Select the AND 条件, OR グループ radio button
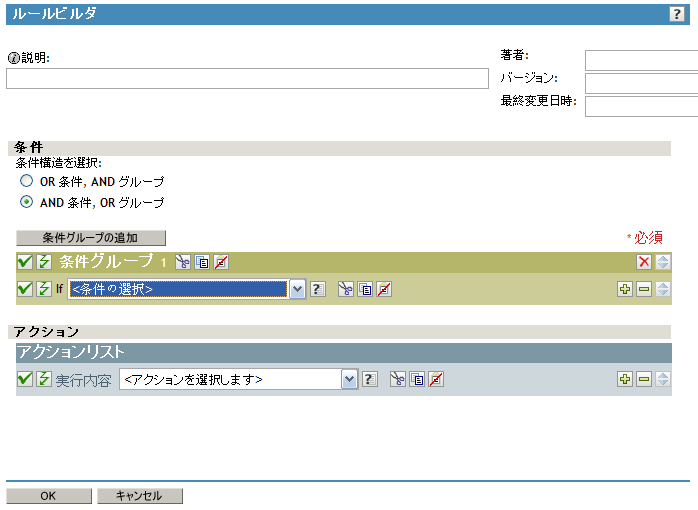The width and height of the screenshot is (698, 510). (26, 202)
